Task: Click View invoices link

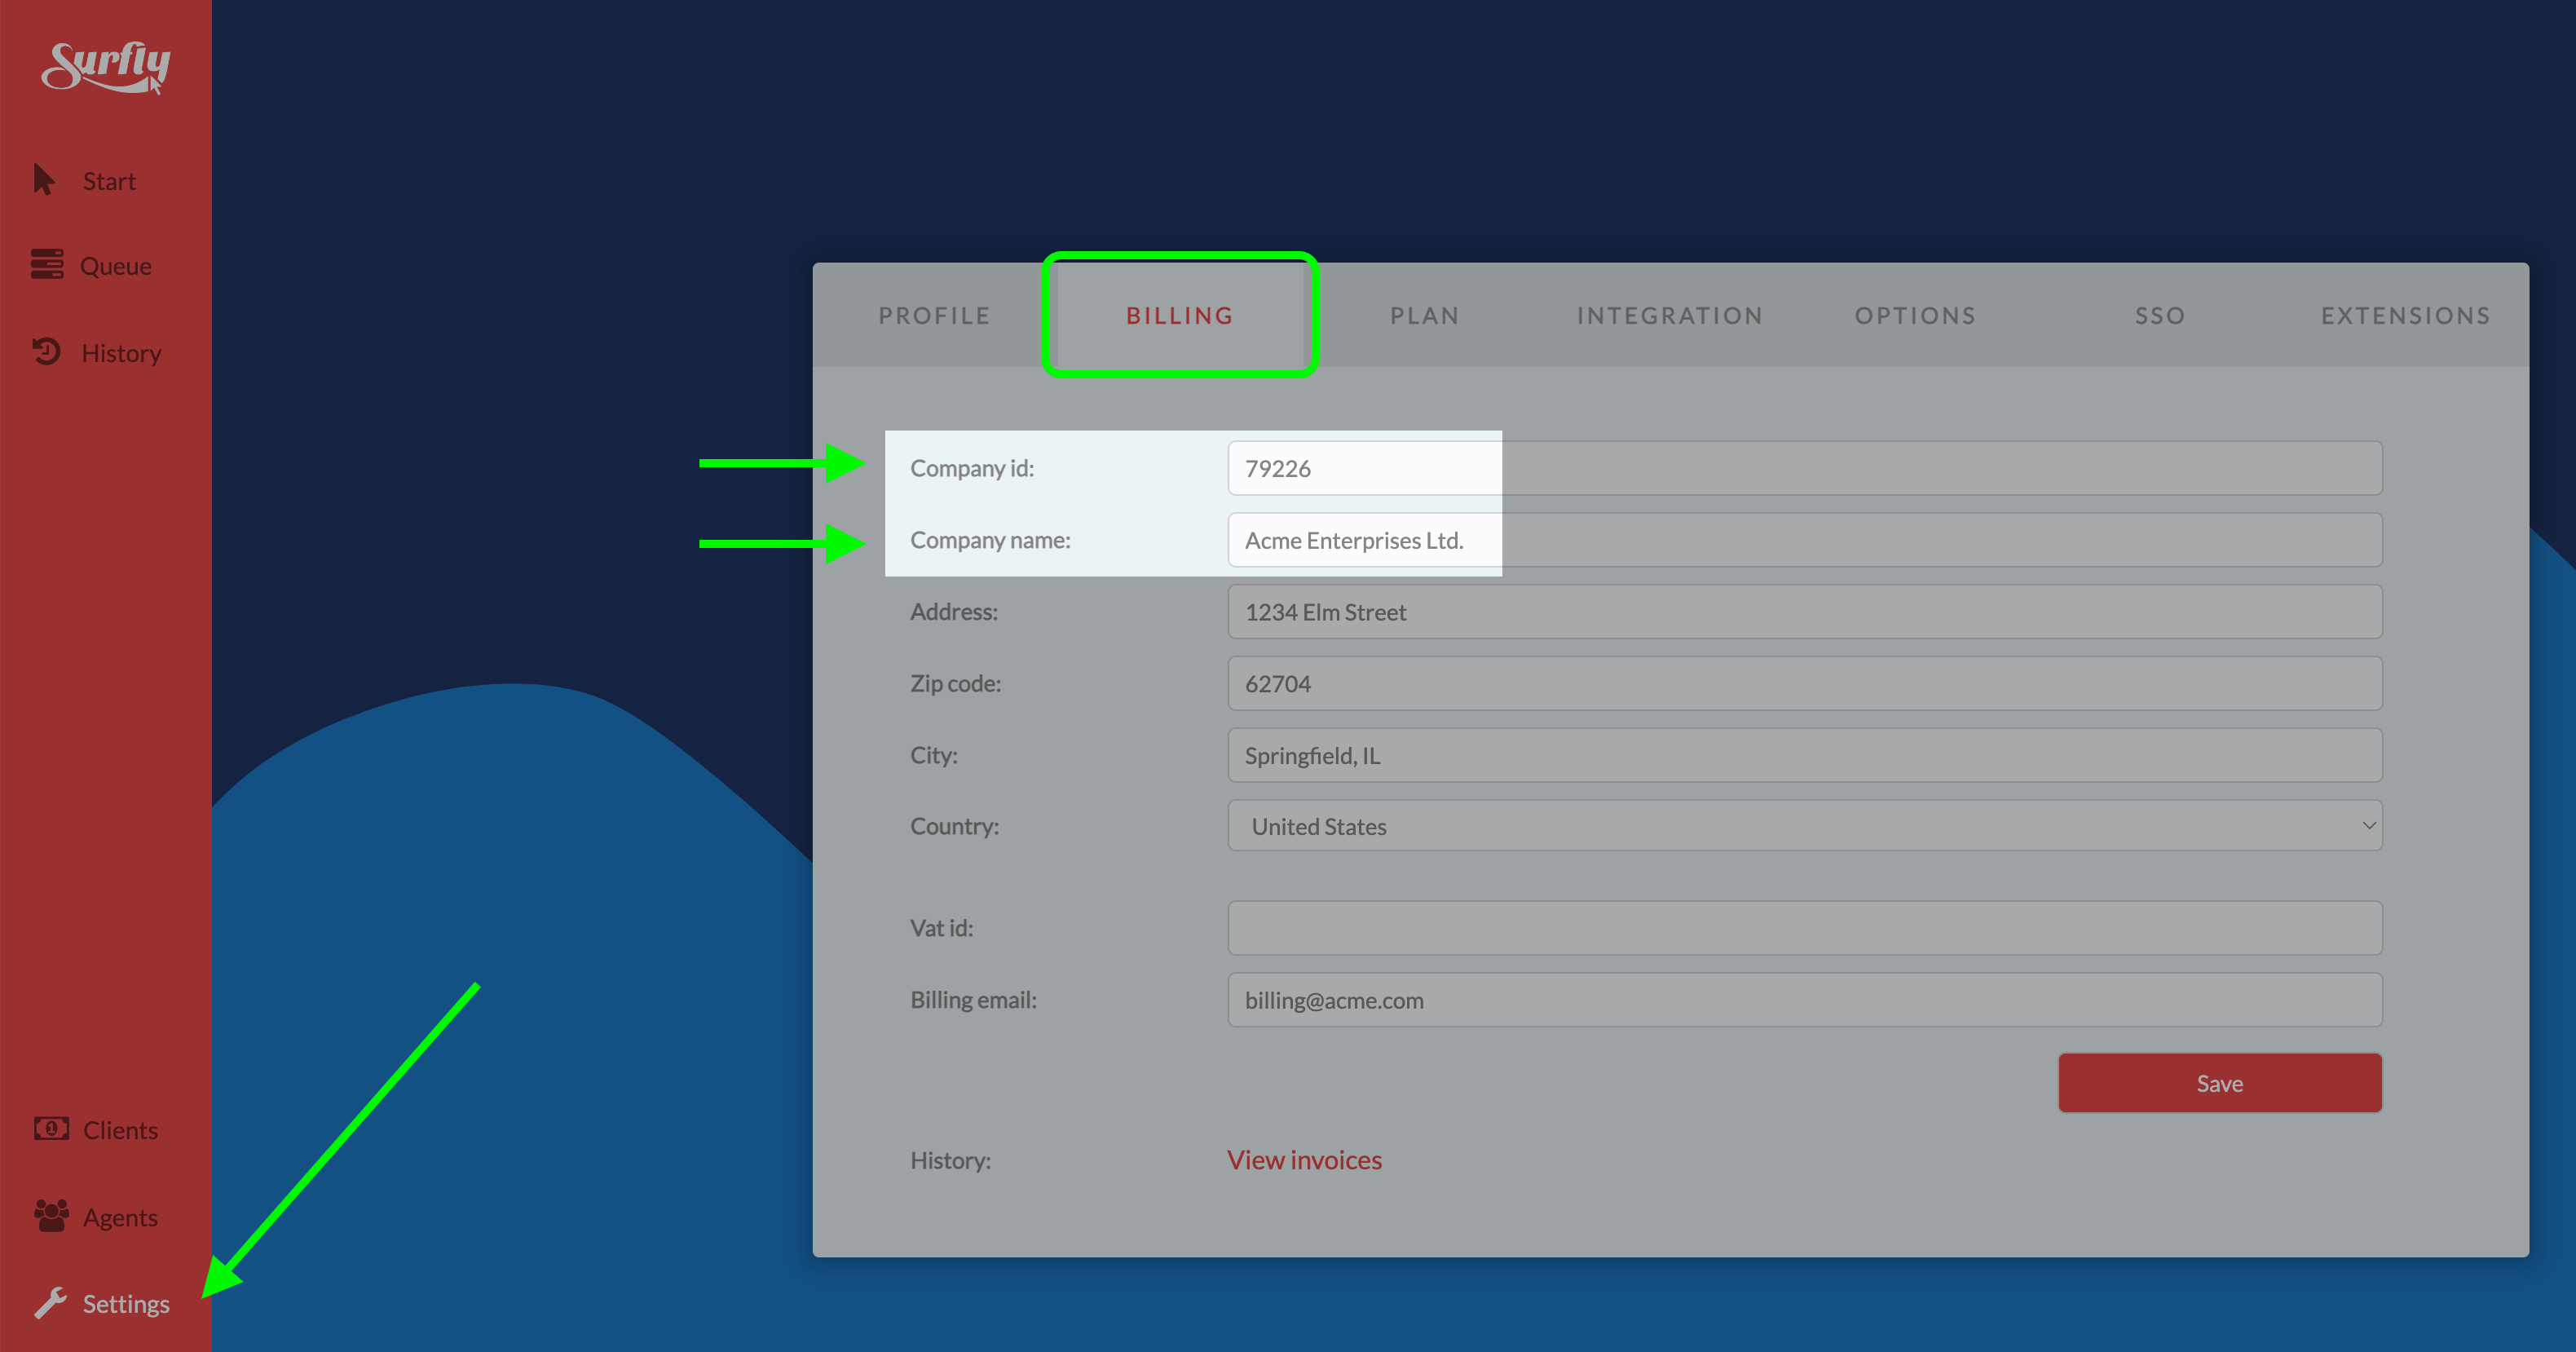Action: tap(1305, 1158)
